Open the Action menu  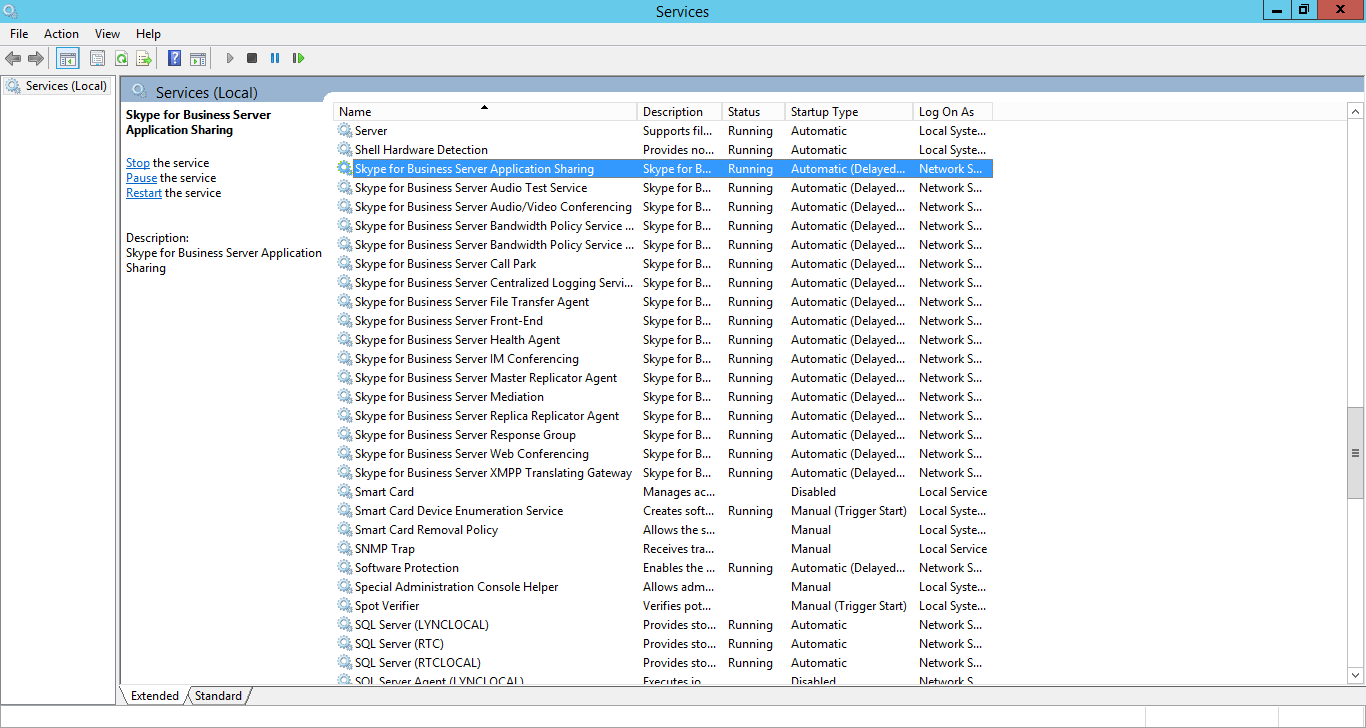[x=61, y=34]
